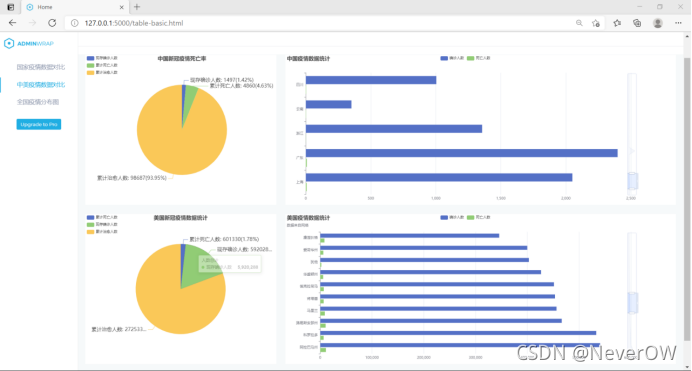Go back with browser back arrow
Screen dimensions: 692x371
point(12,23)
